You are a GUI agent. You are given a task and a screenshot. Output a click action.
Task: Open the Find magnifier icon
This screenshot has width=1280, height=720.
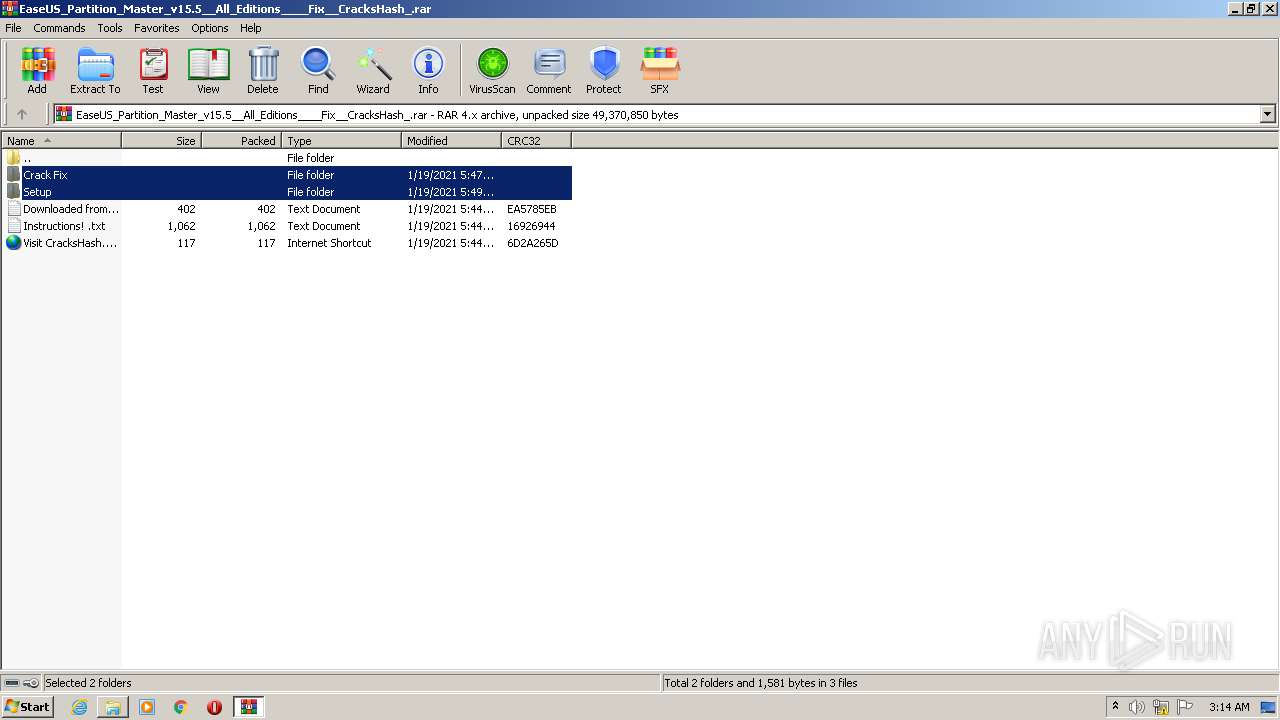(x=318, y=70)
